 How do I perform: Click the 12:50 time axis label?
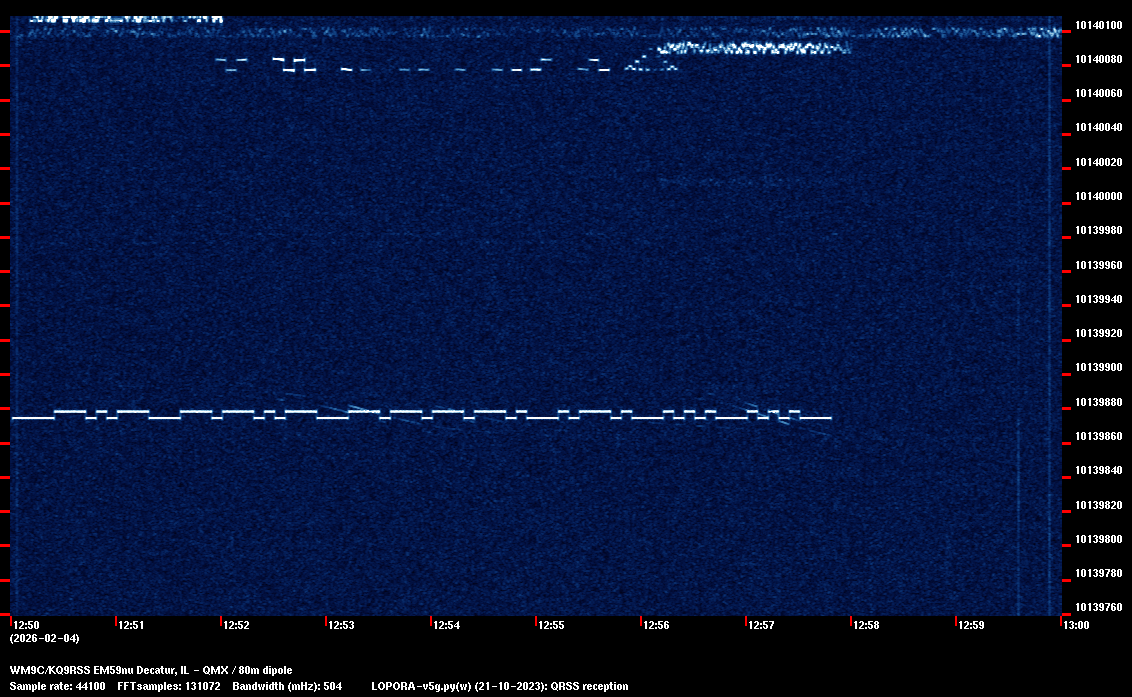[28, 625]
